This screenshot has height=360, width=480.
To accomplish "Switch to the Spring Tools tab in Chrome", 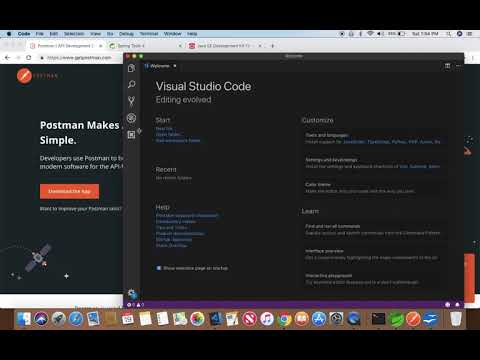I will click(145, 46).
